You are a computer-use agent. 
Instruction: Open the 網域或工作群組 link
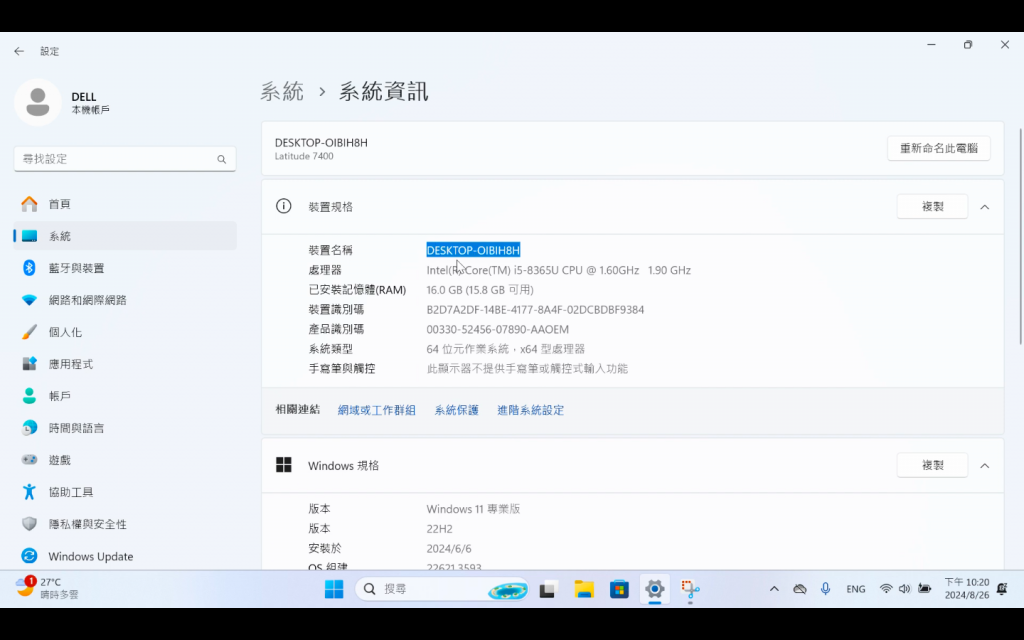click(376, 410)
